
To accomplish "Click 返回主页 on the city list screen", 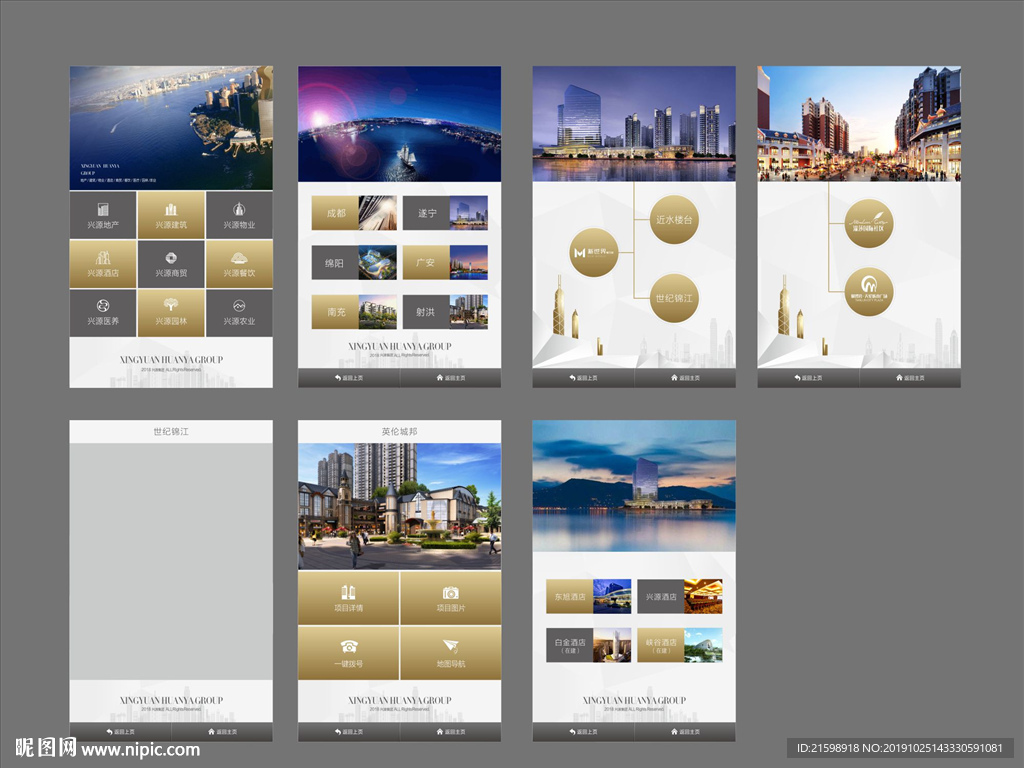I will 451,378.
